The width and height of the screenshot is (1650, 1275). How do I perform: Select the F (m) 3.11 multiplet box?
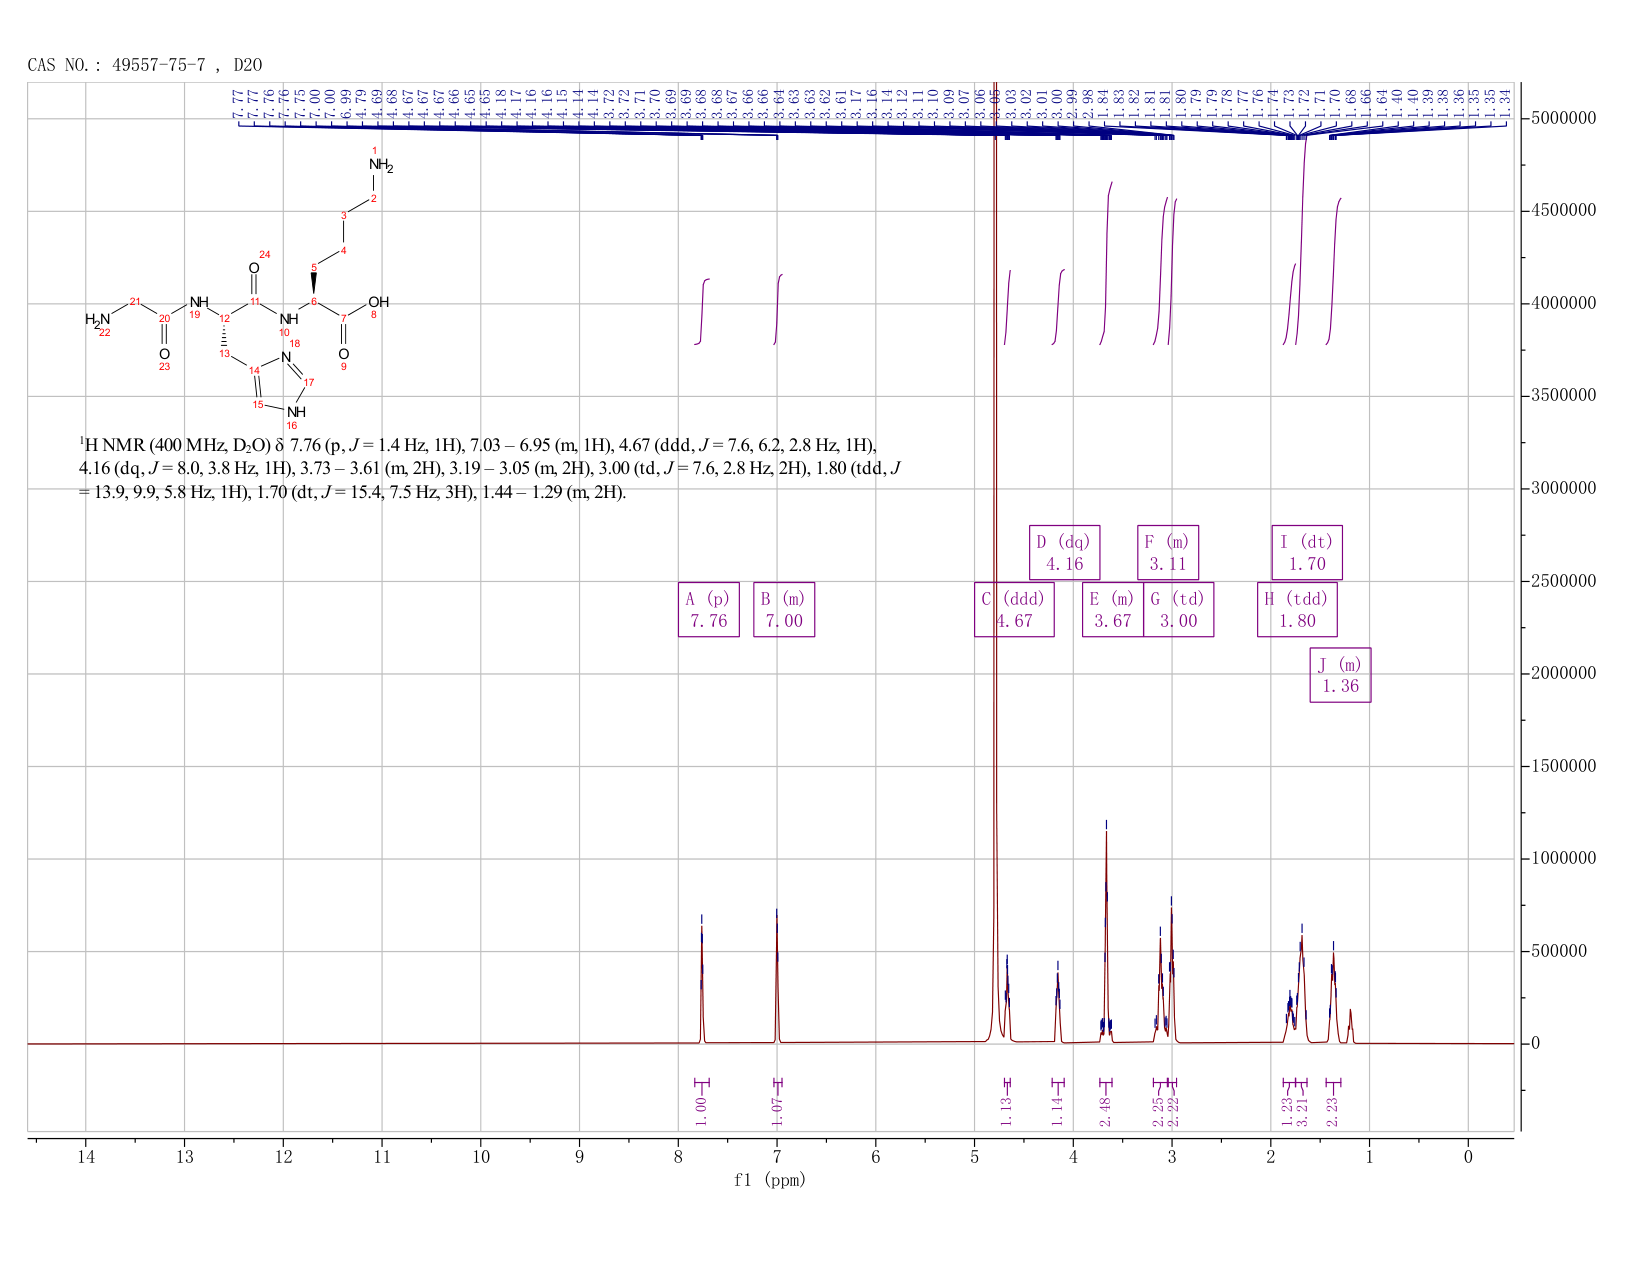(x=1168, y=552)
